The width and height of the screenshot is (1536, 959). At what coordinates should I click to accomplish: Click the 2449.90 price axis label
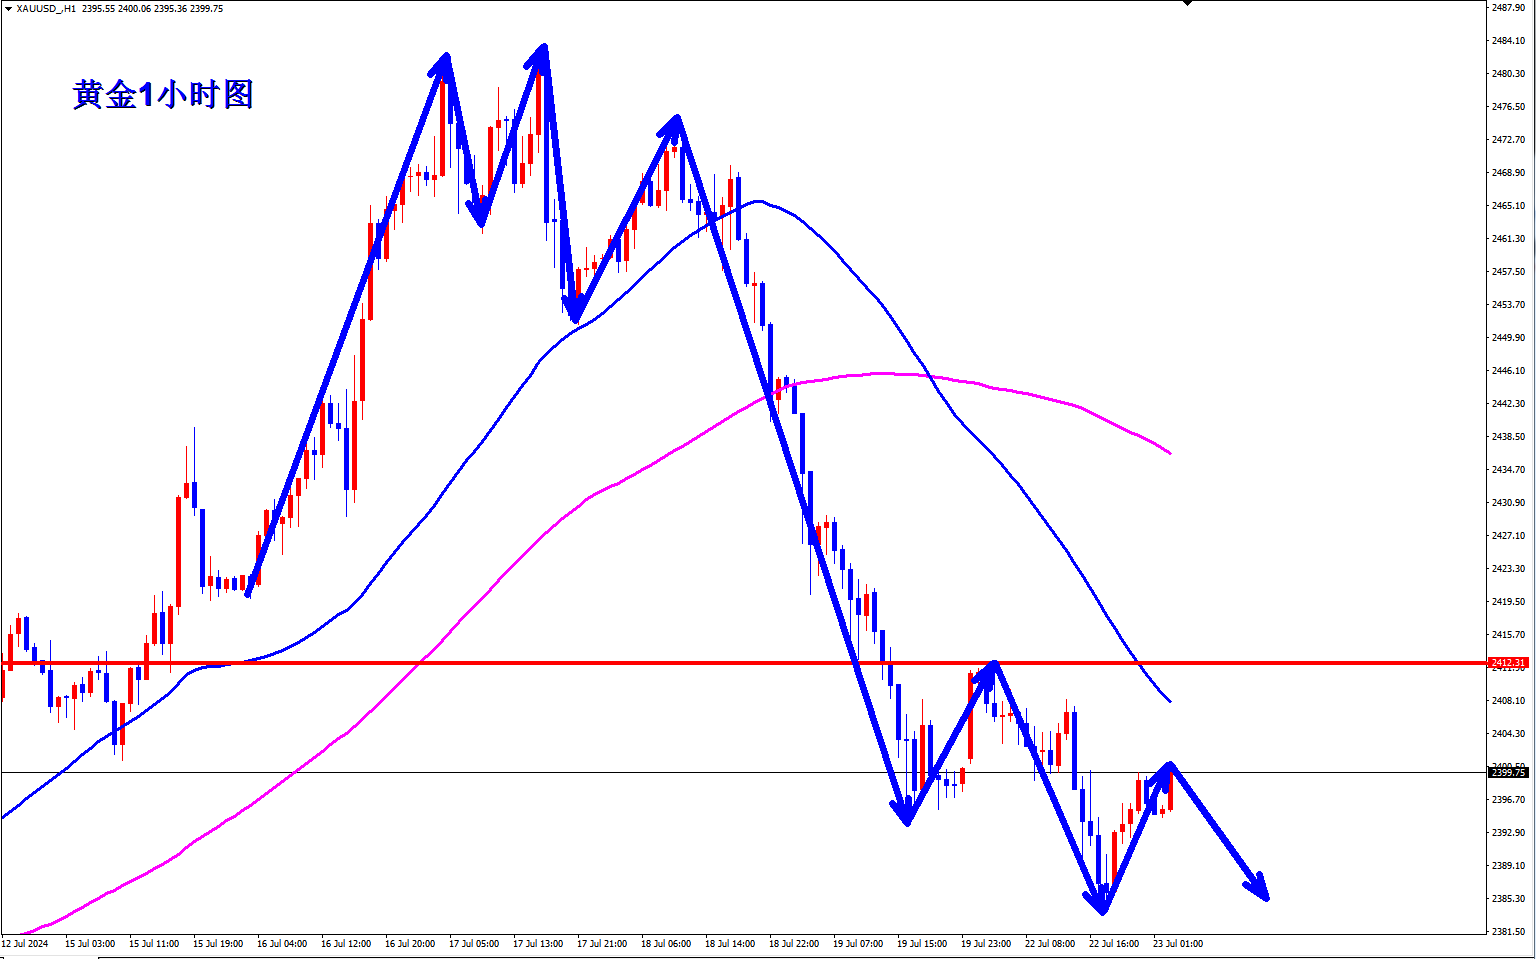[x=1508, y=338]
